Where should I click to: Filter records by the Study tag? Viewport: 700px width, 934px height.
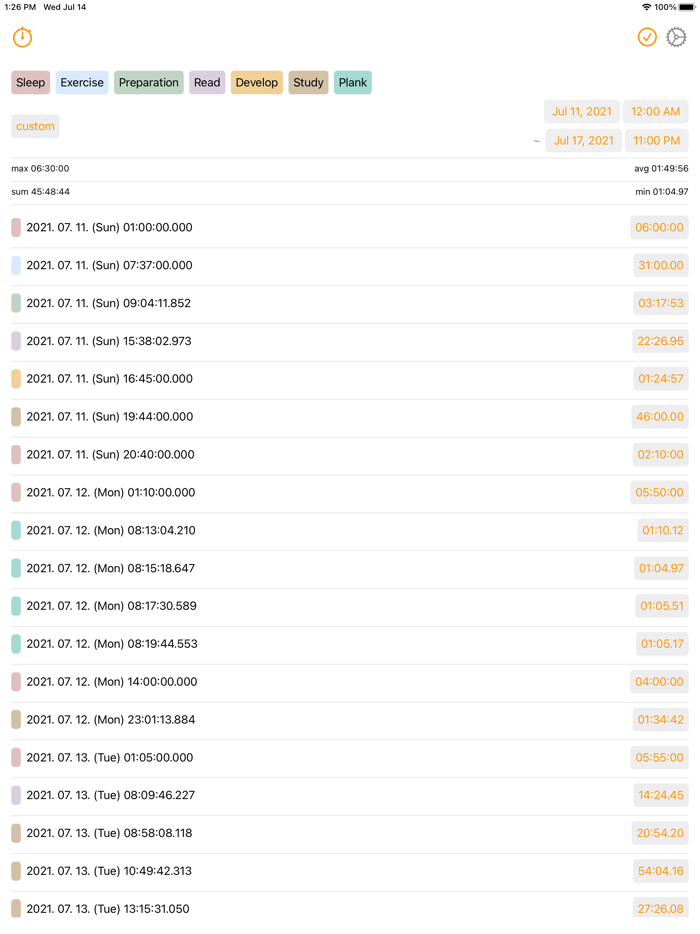308,83
